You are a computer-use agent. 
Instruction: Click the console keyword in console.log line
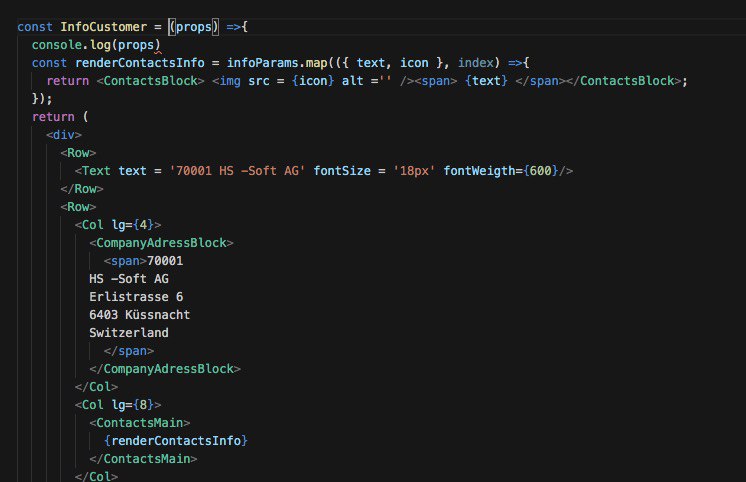pos(57,45)
